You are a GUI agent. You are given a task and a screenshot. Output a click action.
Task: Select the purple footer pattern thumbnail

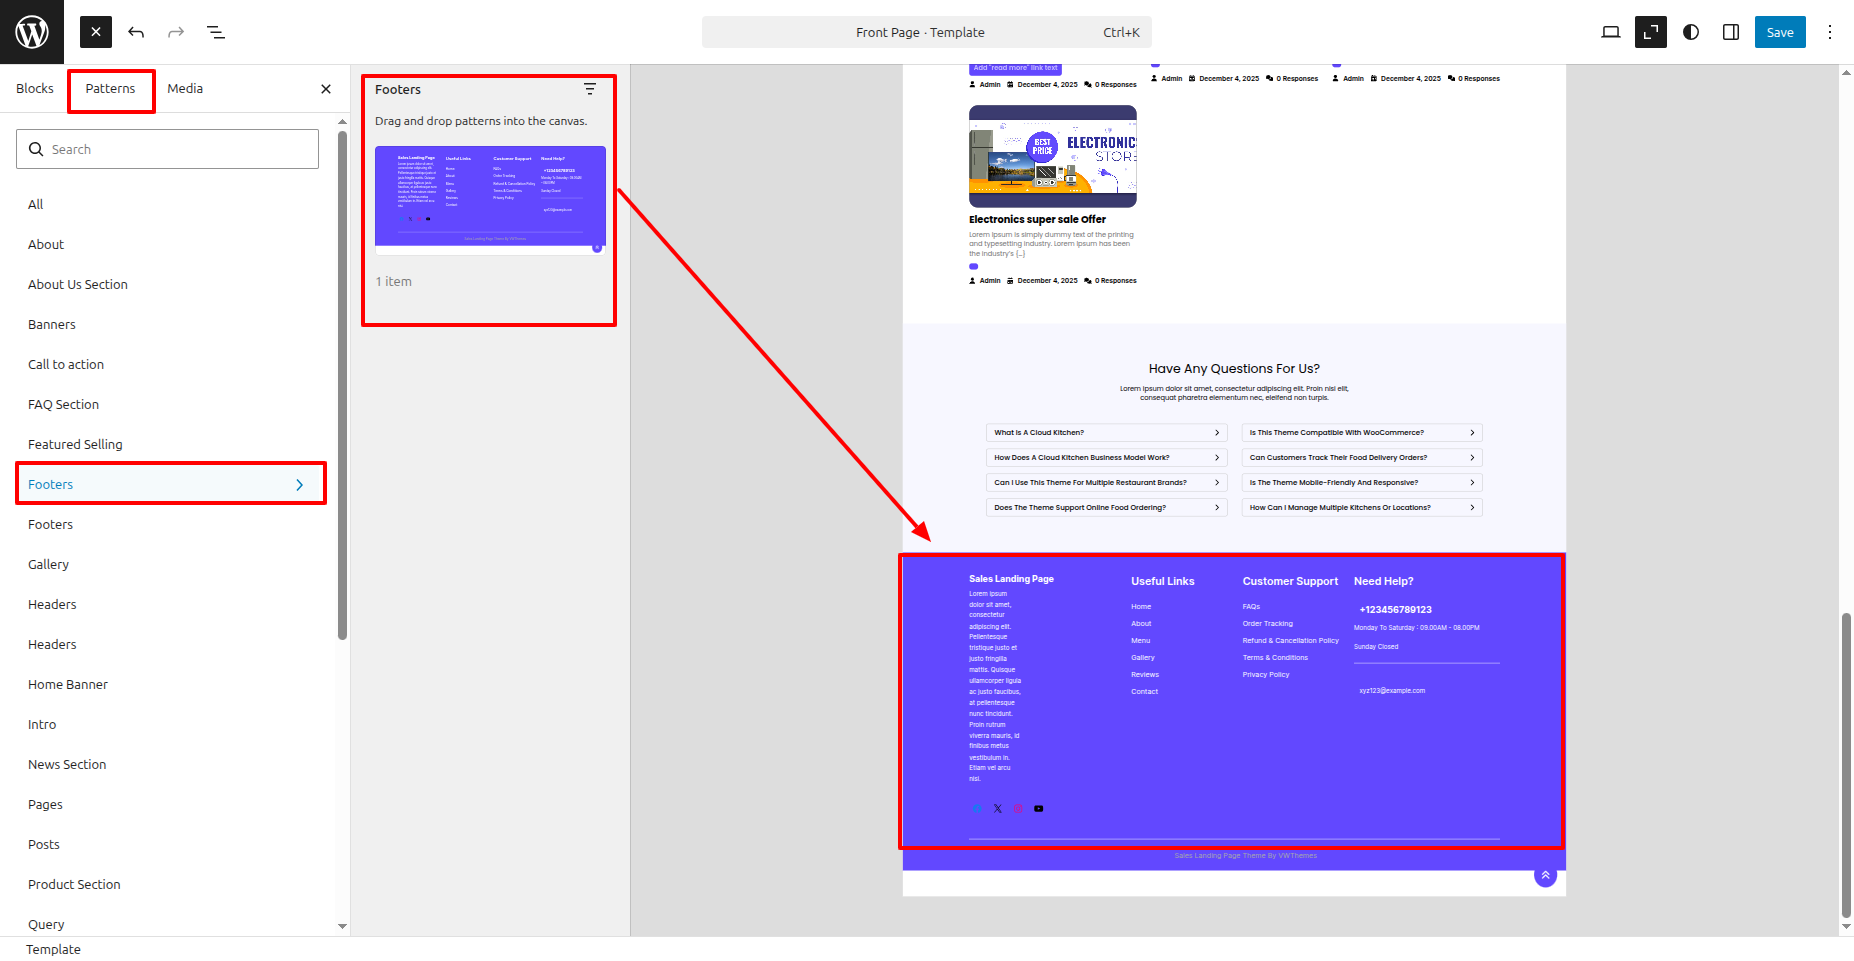point(490,197)
